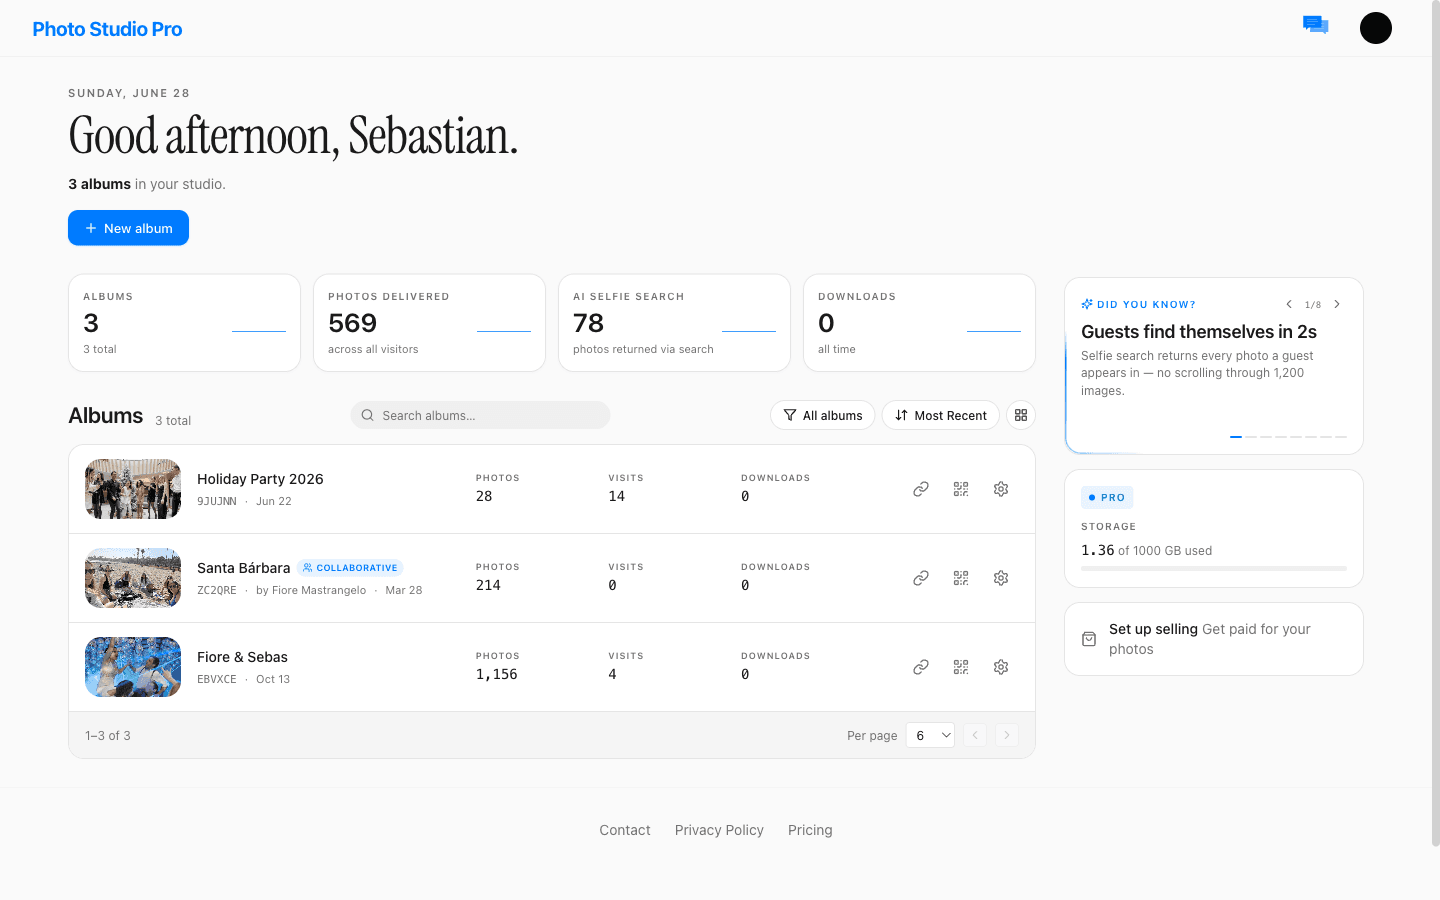Open the chat messages icon
Viewport: 1440px width, 900px height.
click(1315, 25)
